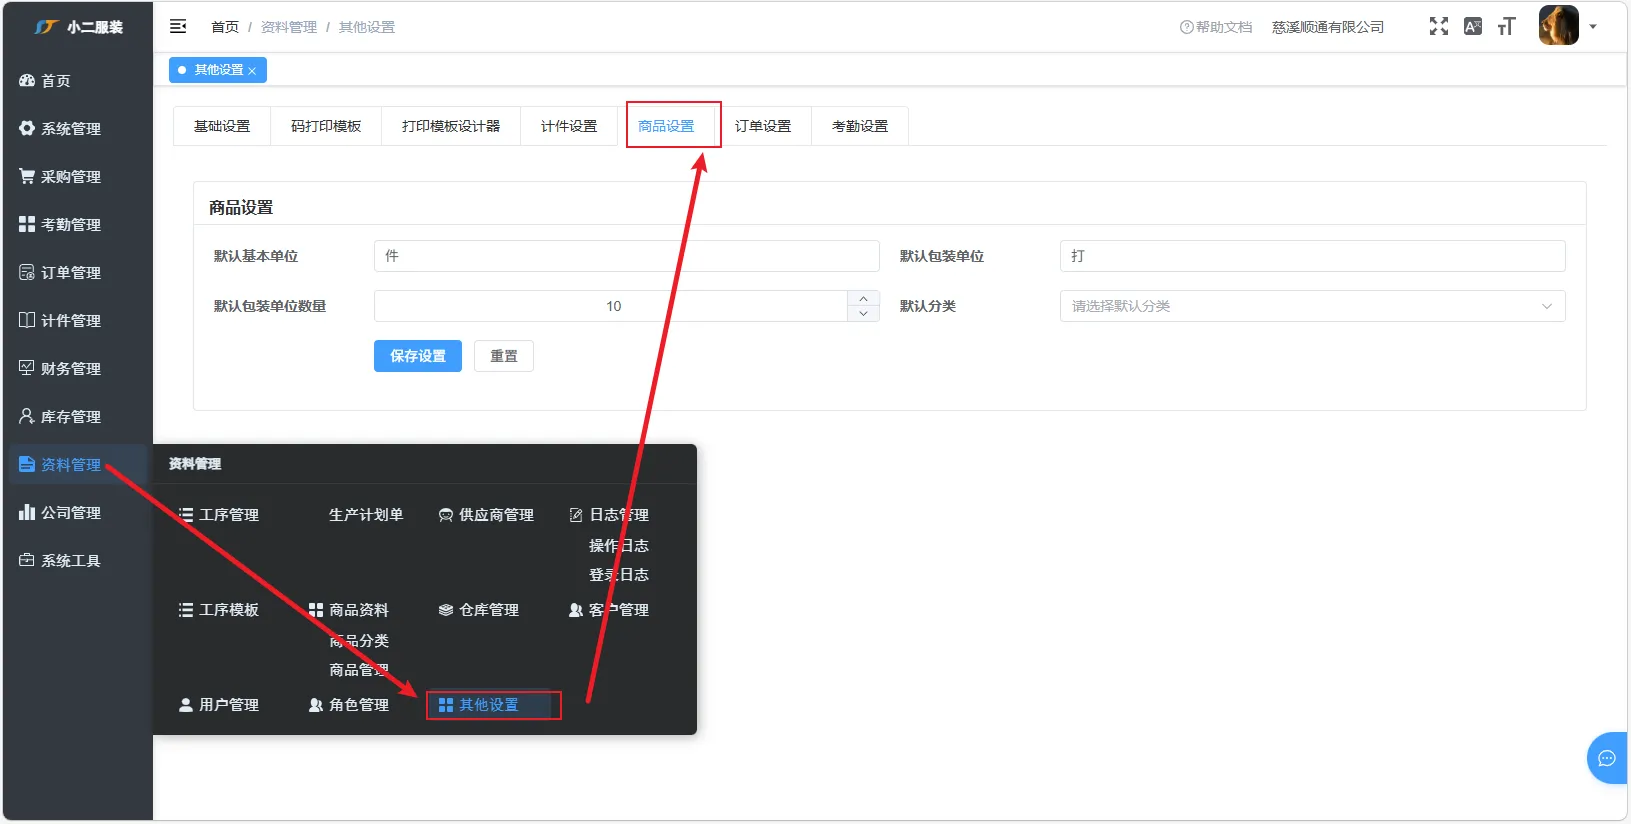The width and height of the screenshot is (1631, 824).
Task: Open 采购管理 in the sidebar
Action: [76, 177]
